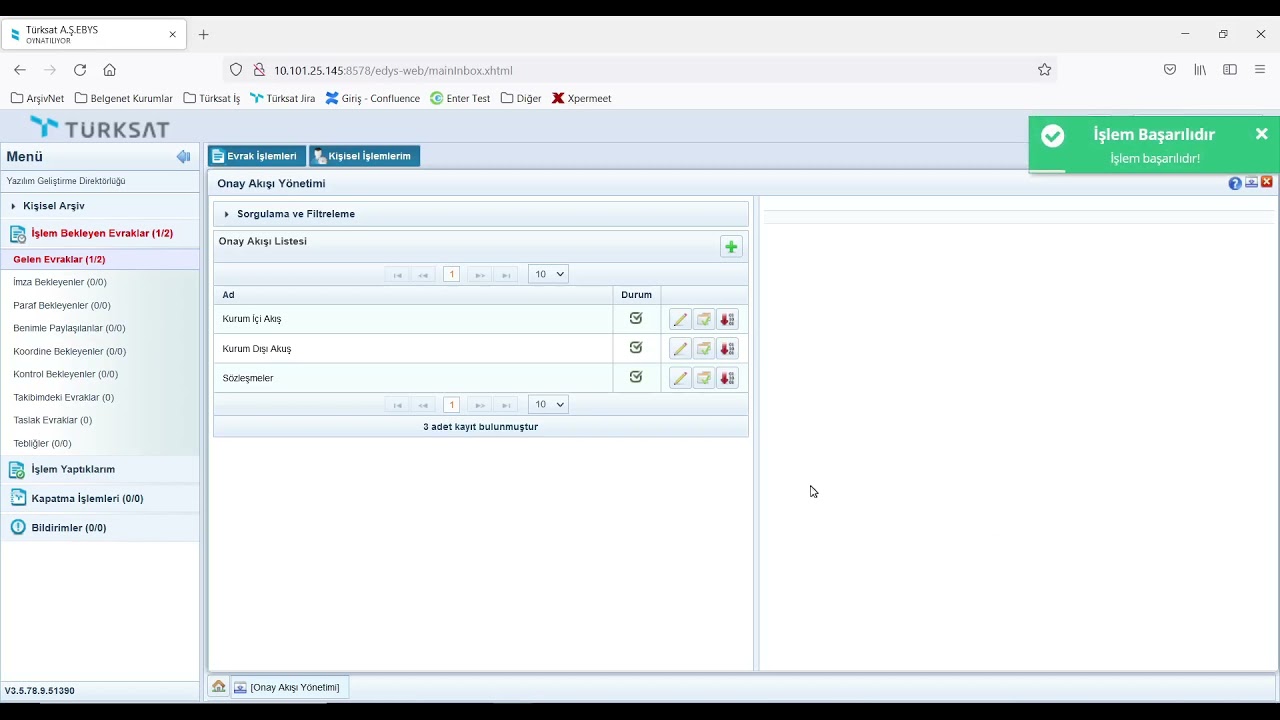Viewport: 1280px width, 720px height.
Task: Edit Kurum İçi Akış with pencil icon
Action: (680, 319)
